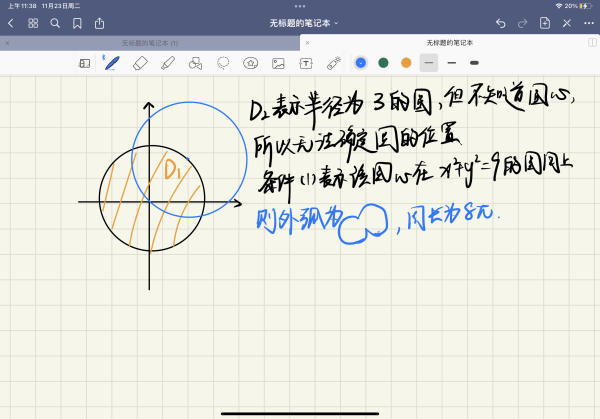Image resolution: width=600 pixels, height=419 pixels.
Task: Open the Elements sticker tool
Action: [251, 63]
